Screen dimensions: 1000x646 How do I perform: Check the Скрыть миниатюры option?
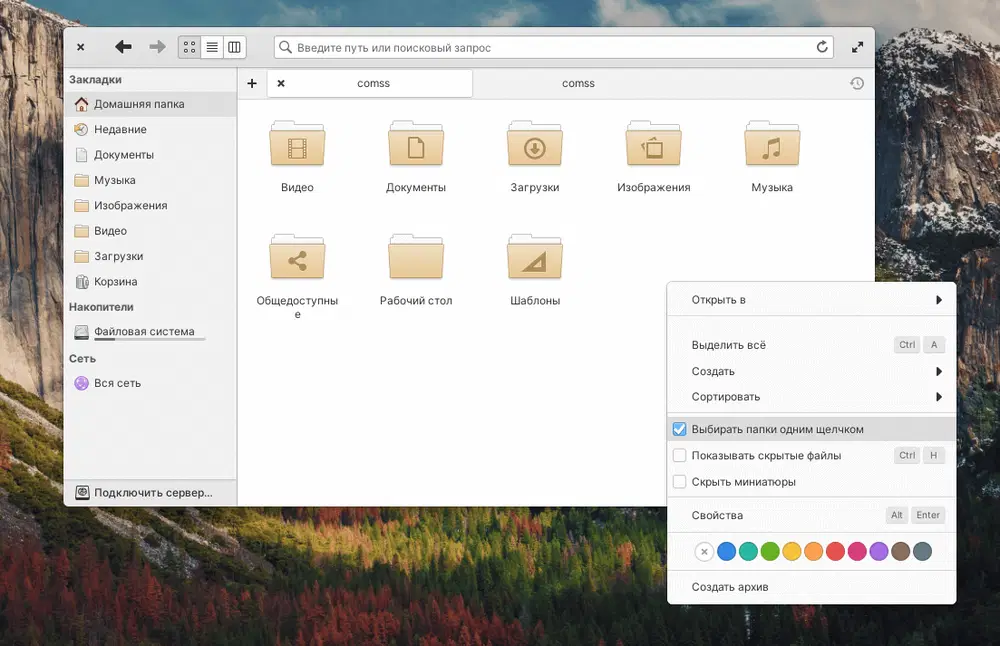(680, 482)
